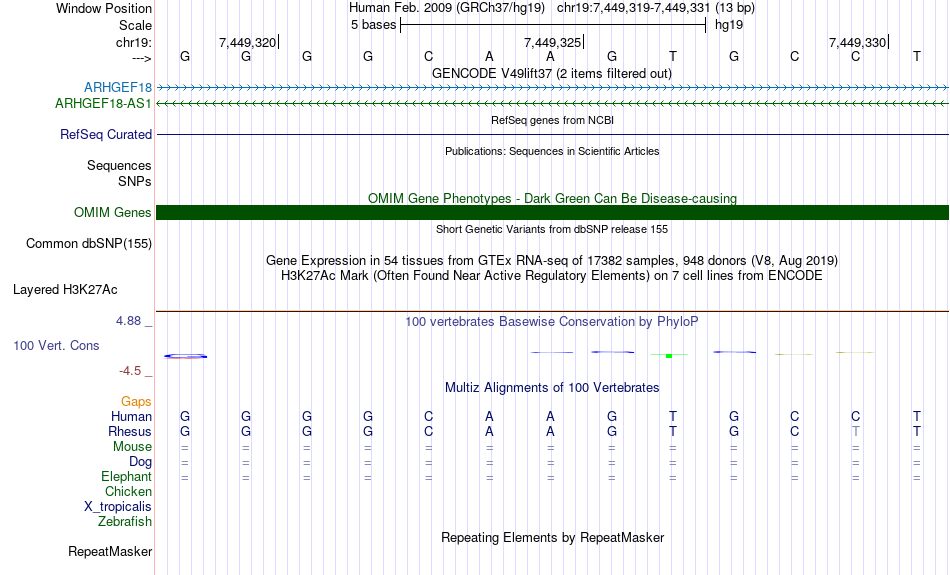Click the Repeating Elements by RepeatMasker title
The image size is (950, 575).
(553, 537)
